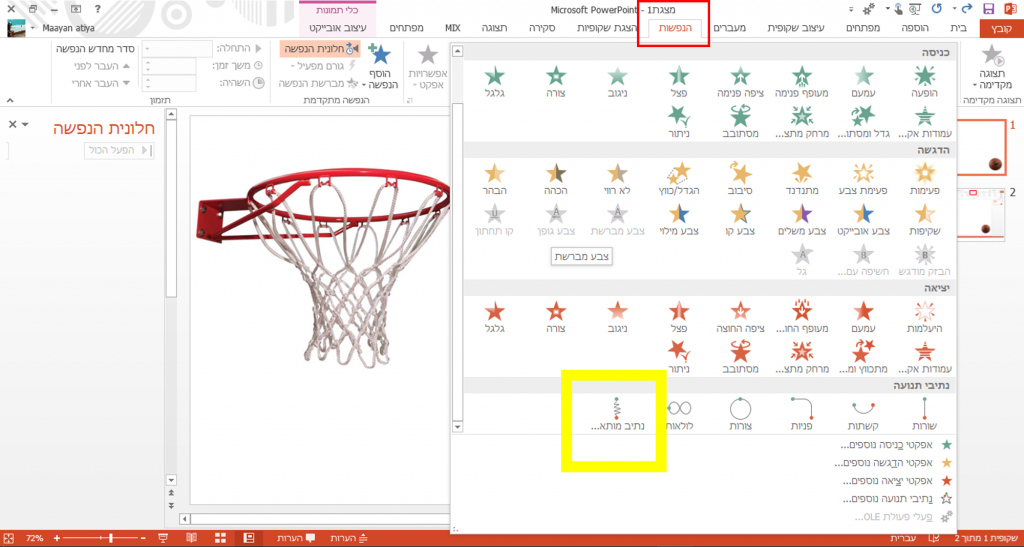Select slide 2 thumbnail
Image resolution: width=1024 pixels, height=547 pixels.
(982, 213)
